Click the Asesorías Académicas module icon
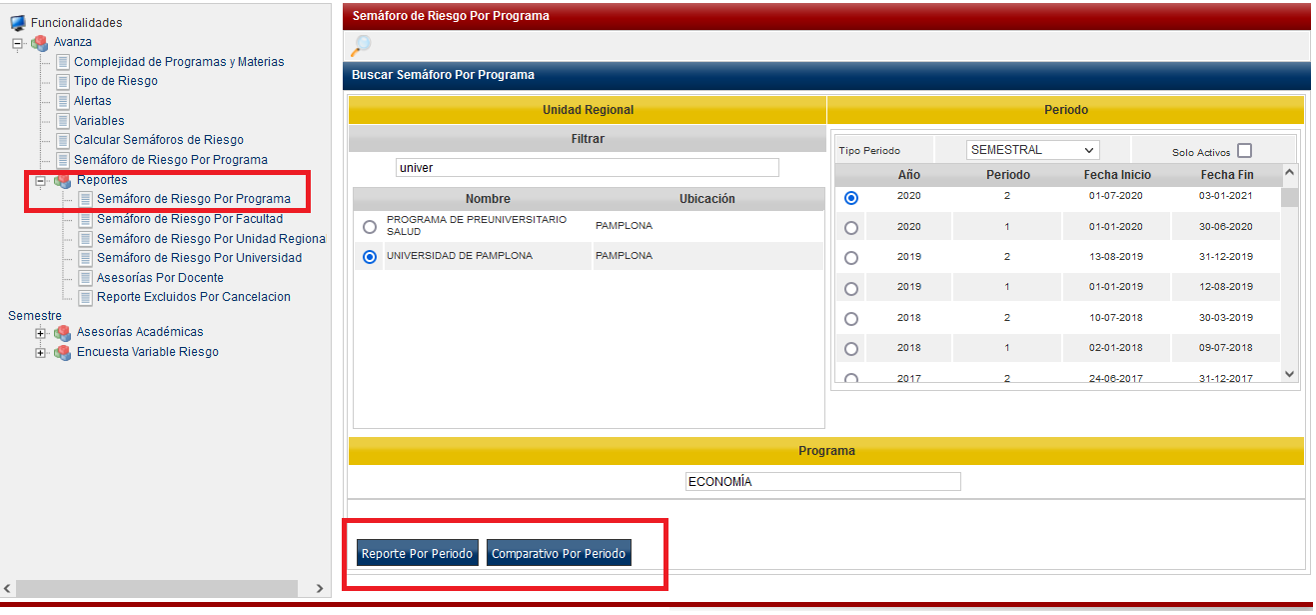Screen dimensions: 1316x615 click(63, 332)
